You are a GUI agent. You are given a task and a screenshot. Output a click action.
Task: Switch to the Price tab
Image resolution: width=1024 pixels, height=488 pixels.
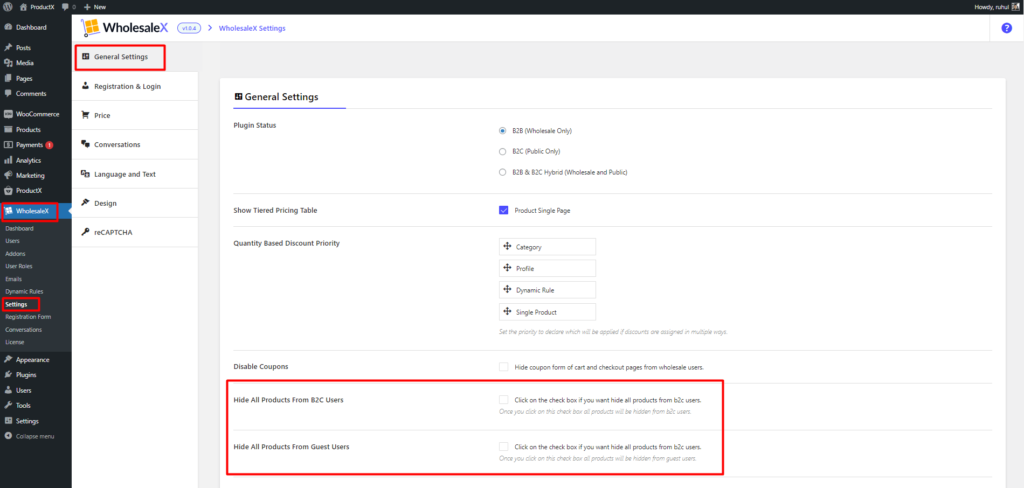(x=135, y=115)
